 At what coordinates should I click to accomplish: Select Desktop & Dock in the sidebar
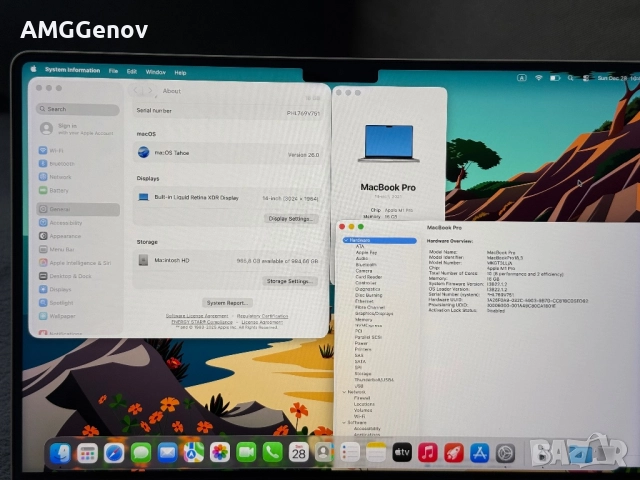[65, 276]
